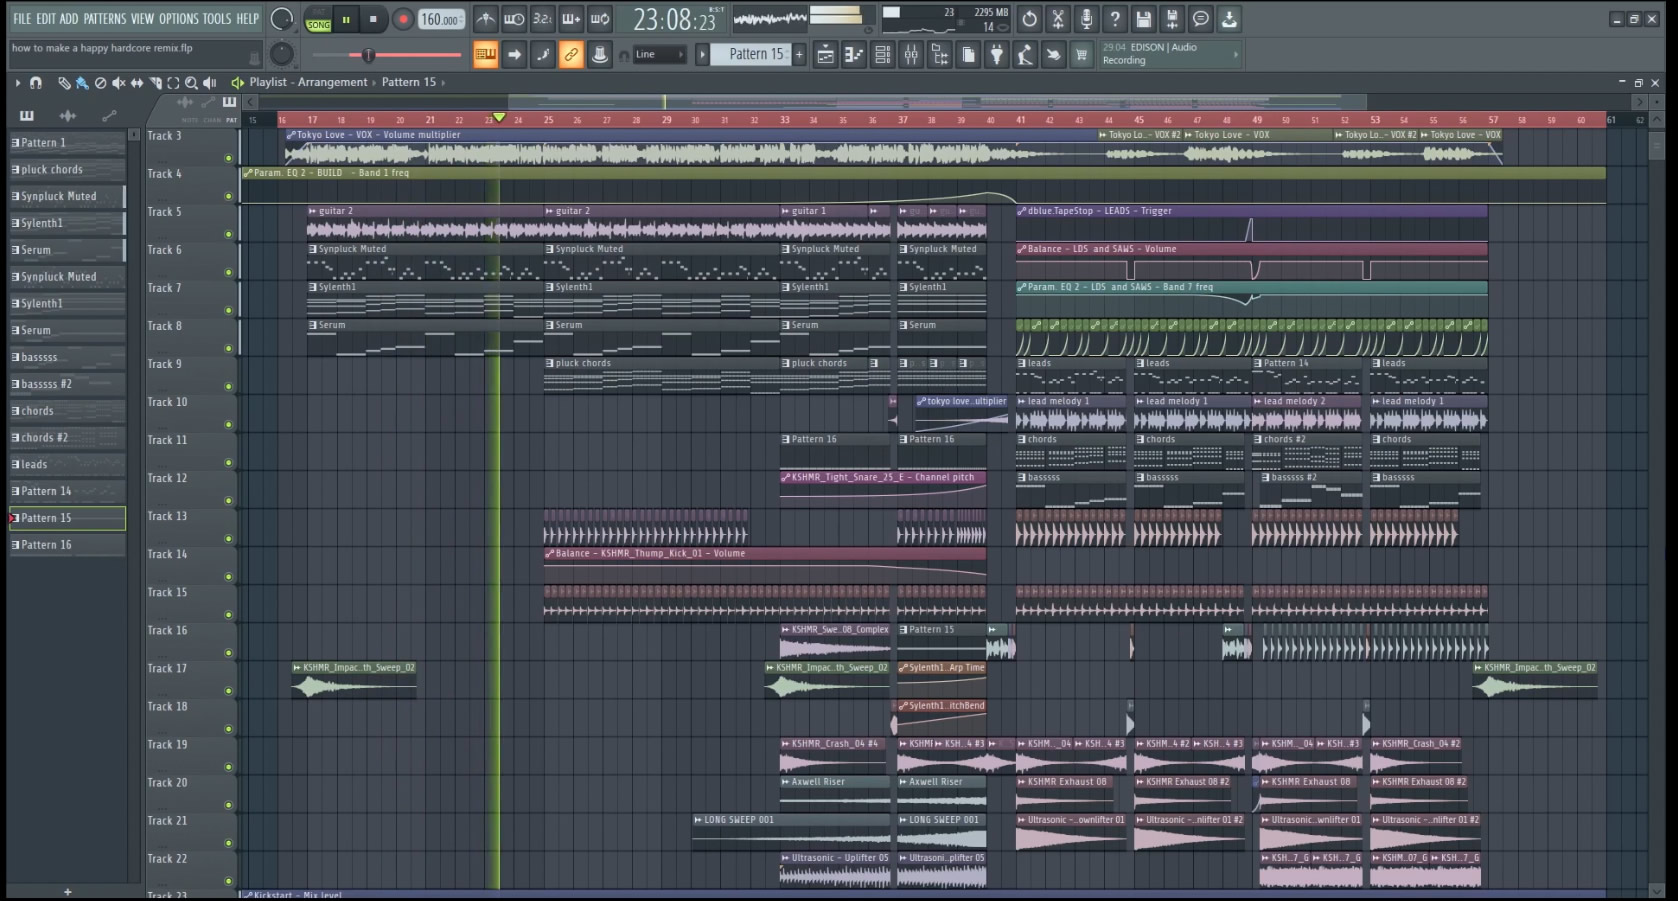
Task: Stop playback with the stop button
Action: (x=373, y=19)
